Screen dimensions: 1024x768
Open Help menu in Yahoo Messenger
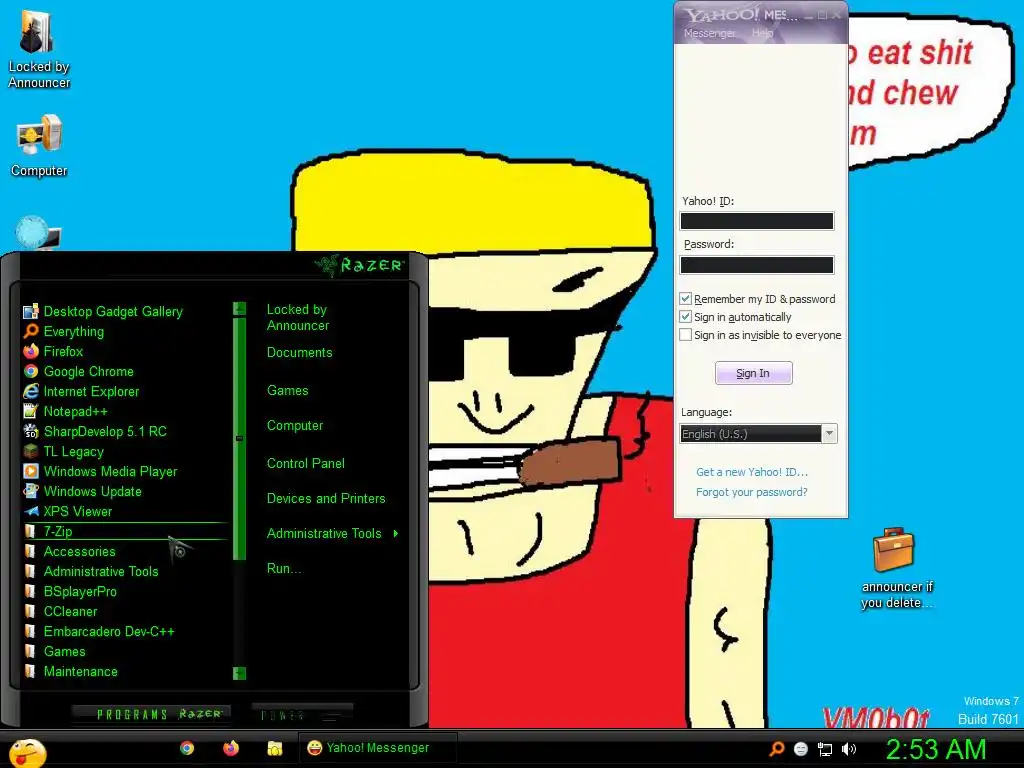pyautogui.click(x=762, y=33)
